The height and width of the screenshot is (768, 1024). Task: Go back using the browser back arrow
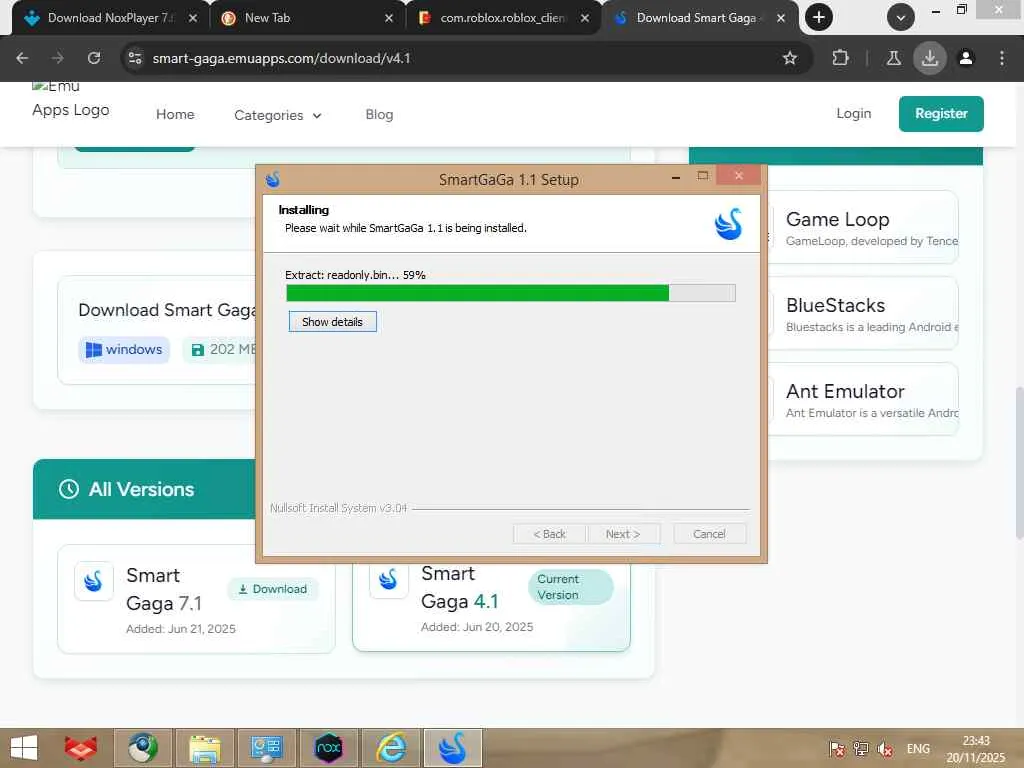pos(22,58)
